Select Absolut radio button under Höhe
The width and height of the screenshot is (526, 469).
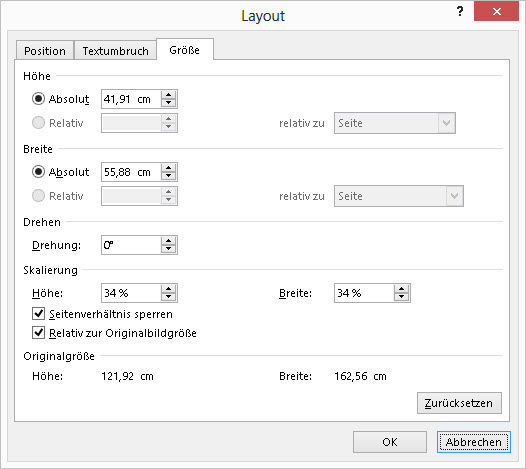coord(38,99)
